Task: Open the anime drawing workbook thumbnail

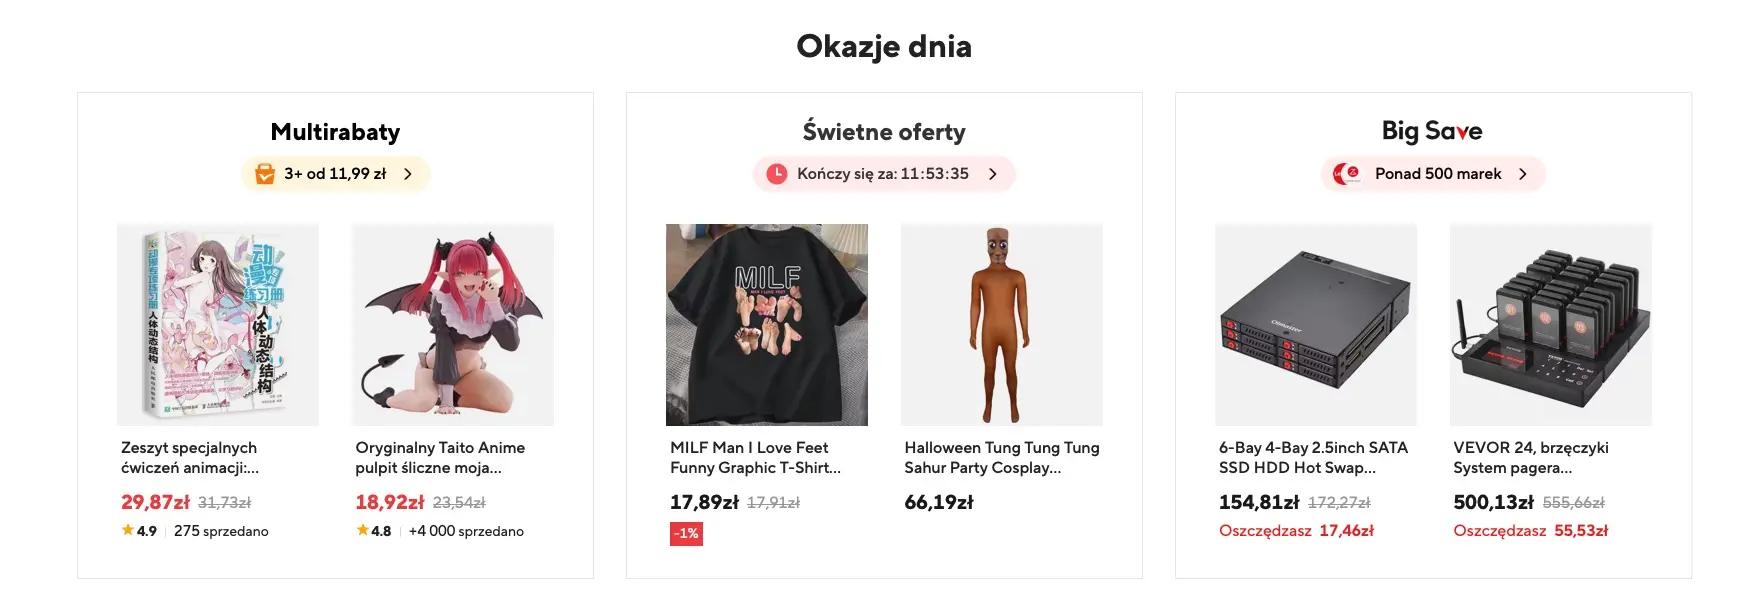Action: click(x=218, y=325)
